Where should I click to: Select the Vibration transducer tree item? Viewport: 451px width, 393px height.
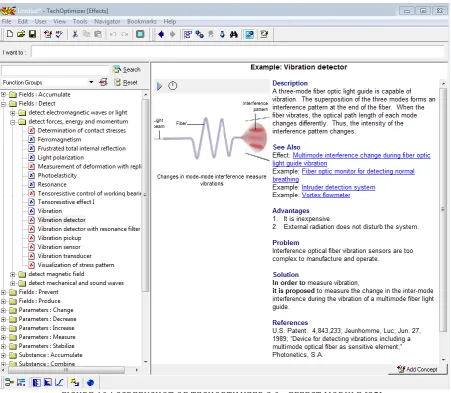(x=64, y=256)
